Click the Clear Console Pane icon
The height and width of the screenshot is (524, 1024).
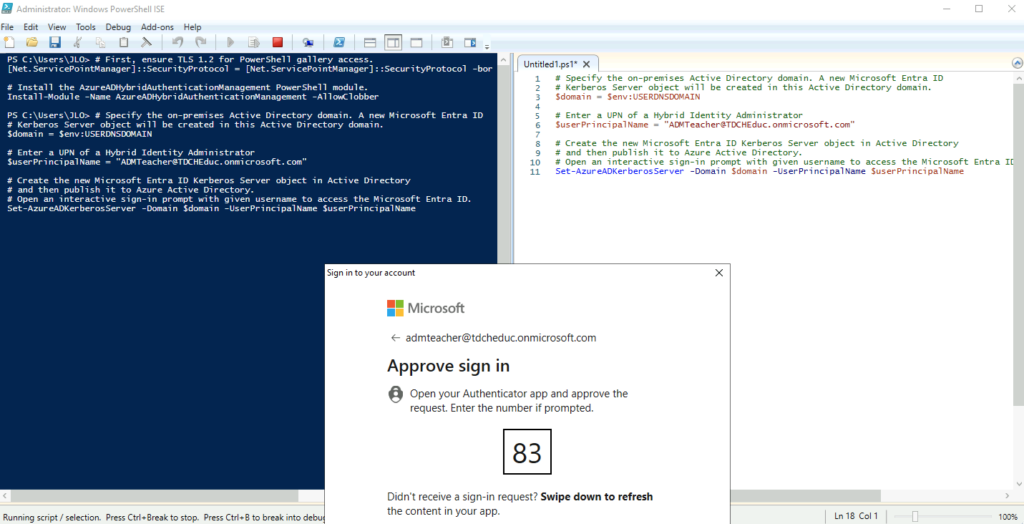pyautogui.click(x=146, y=43)
